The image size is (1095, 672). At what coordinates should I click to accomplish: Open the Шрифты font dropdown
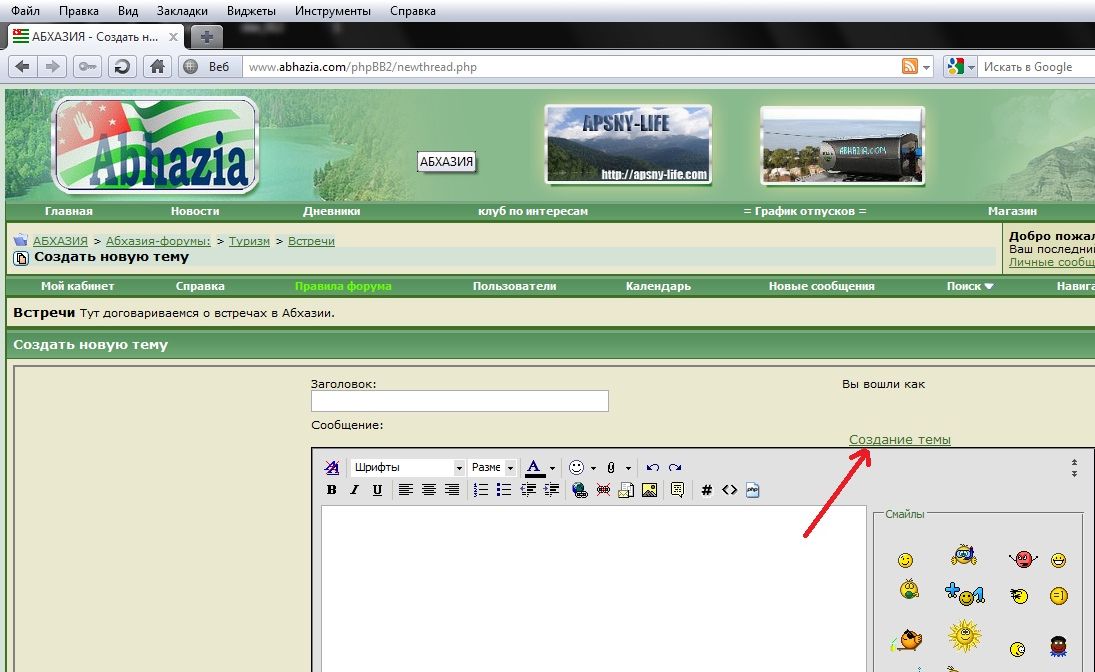pos(459,468)
